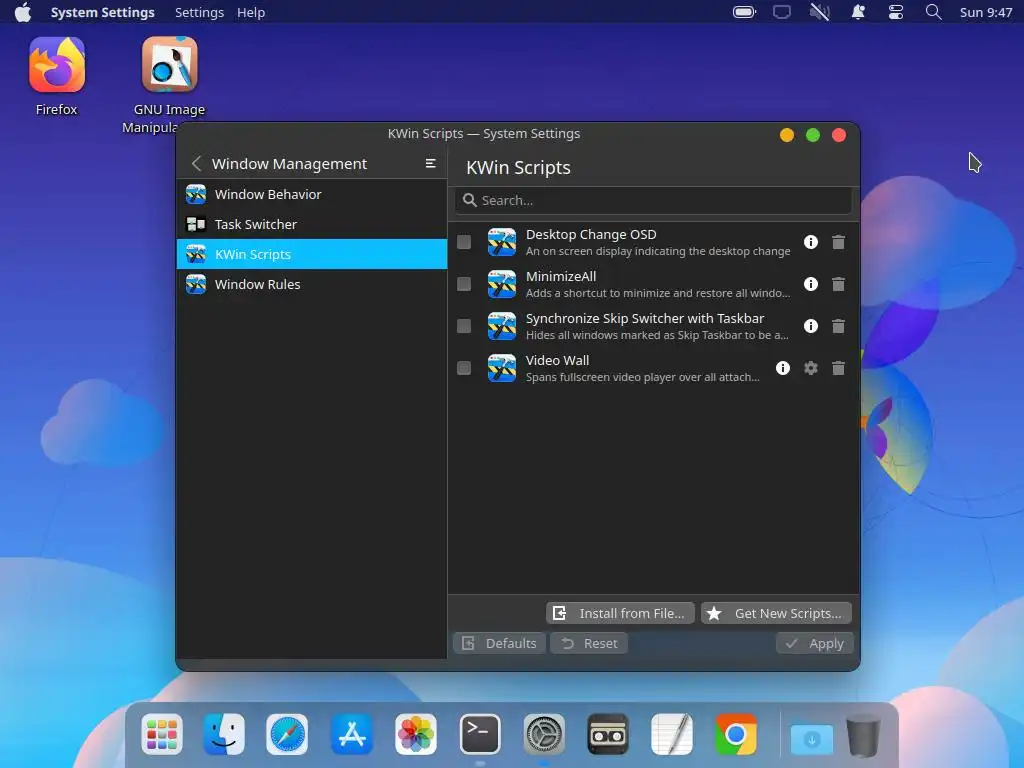Open App Store icon in dock
Viewport: 1024px width, 768px height.
pos(351,735)
